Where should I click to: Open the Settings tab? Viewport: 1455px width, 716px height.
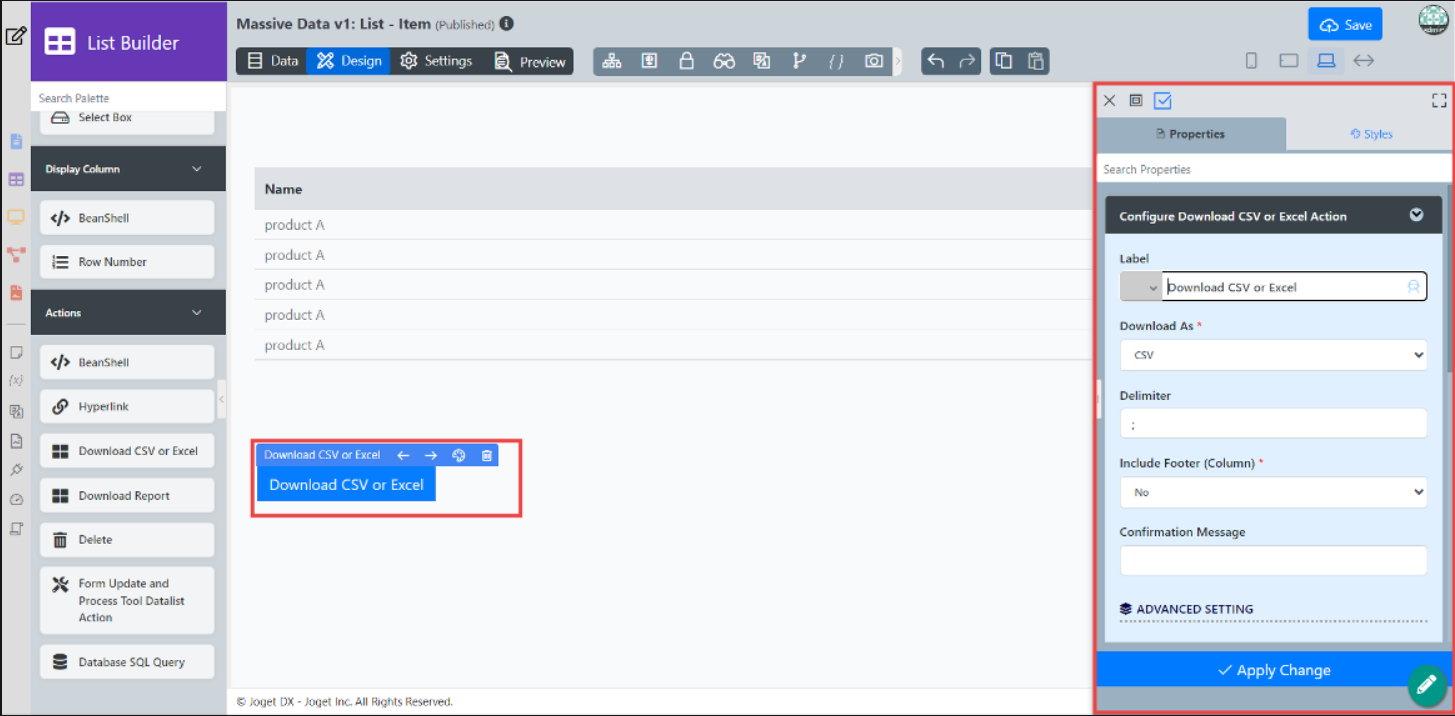(x=436, y=61)
